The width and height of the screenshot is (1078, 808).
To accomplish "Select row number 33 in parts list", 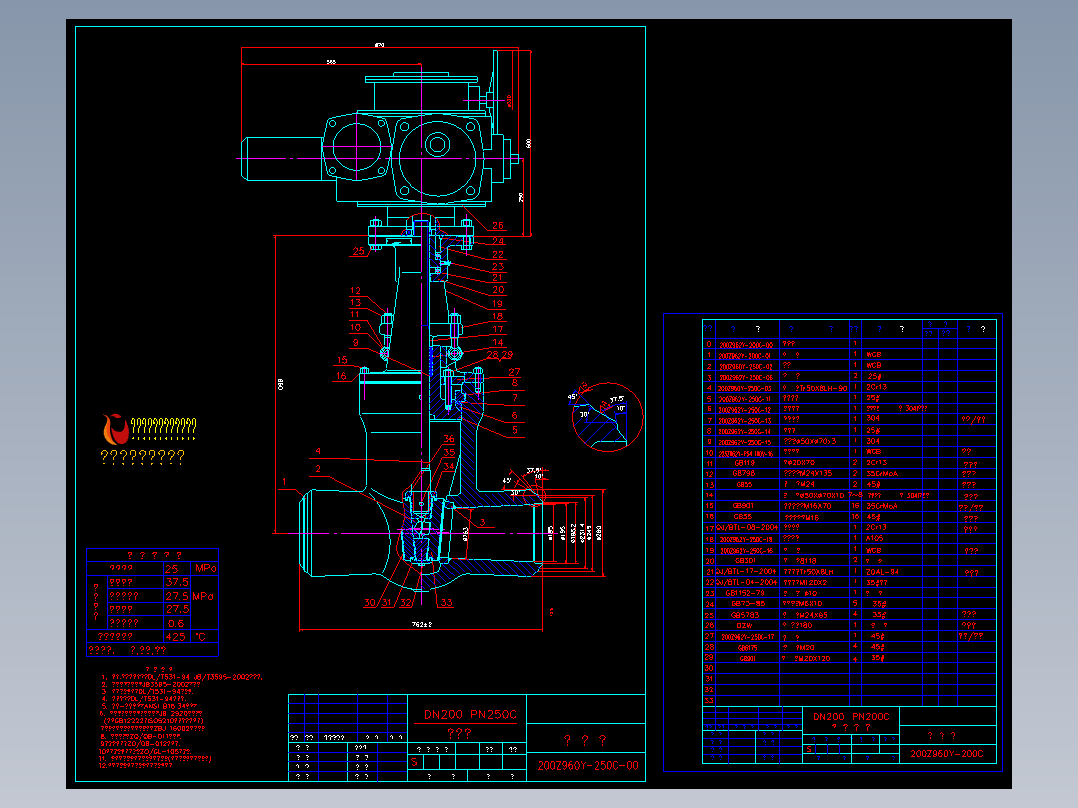I will coord(709,700).
